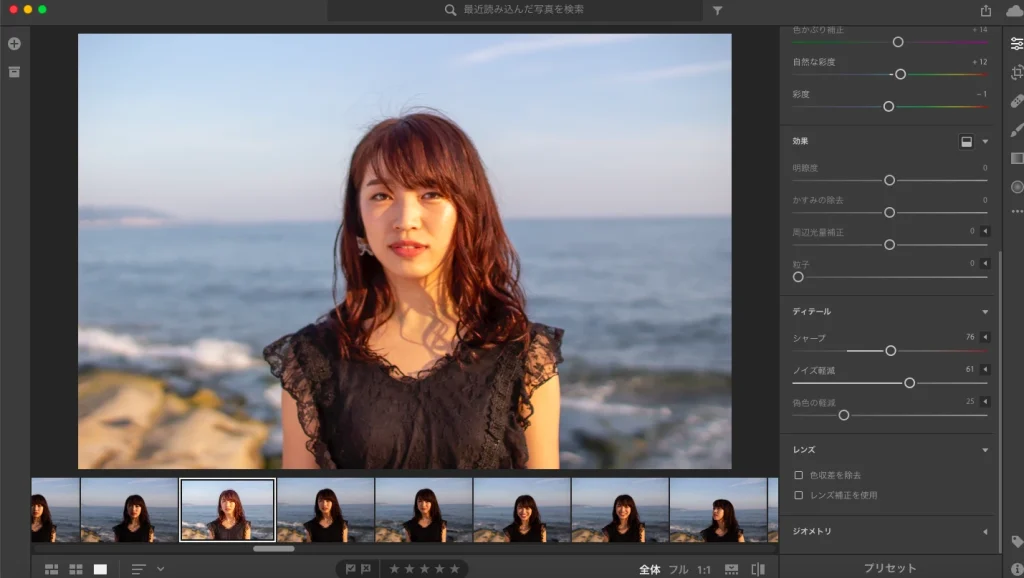This screenshot has width=1024, height=578.
Task: Open sort order dropdown arrow
Action: 160,570
